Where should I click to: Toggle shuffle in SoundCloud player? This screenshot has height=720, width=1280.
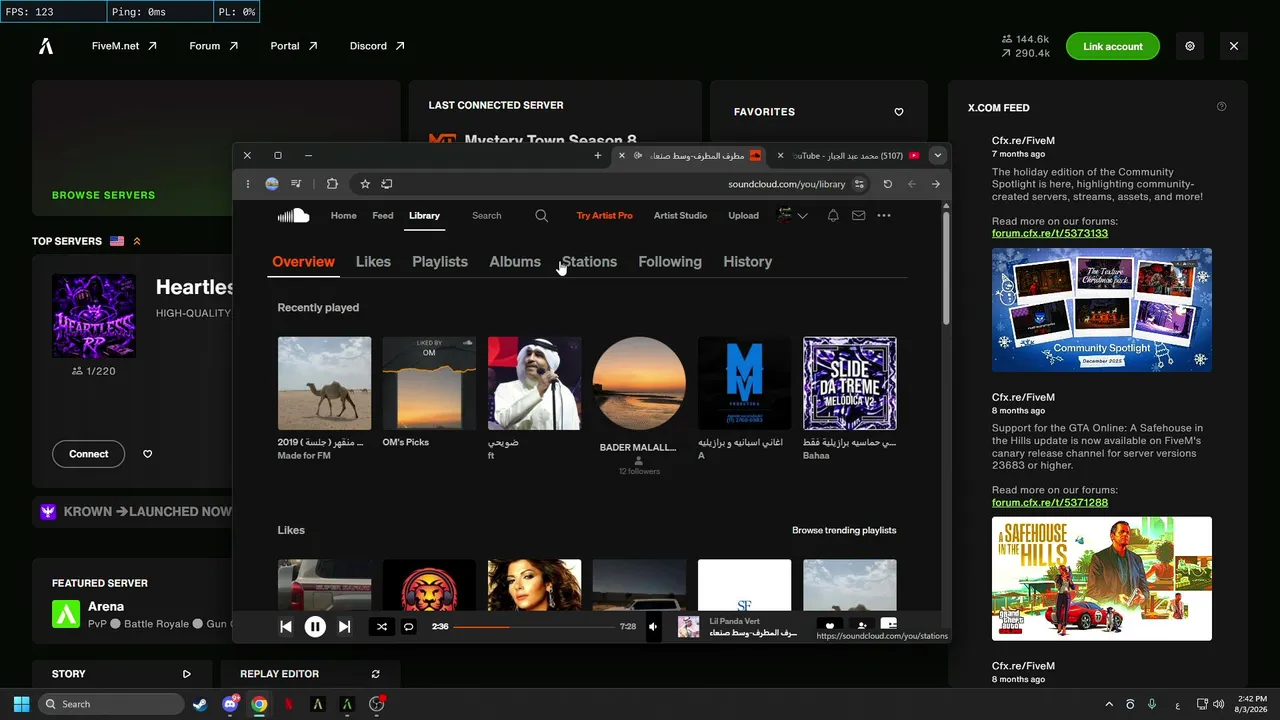pos(381,627)
